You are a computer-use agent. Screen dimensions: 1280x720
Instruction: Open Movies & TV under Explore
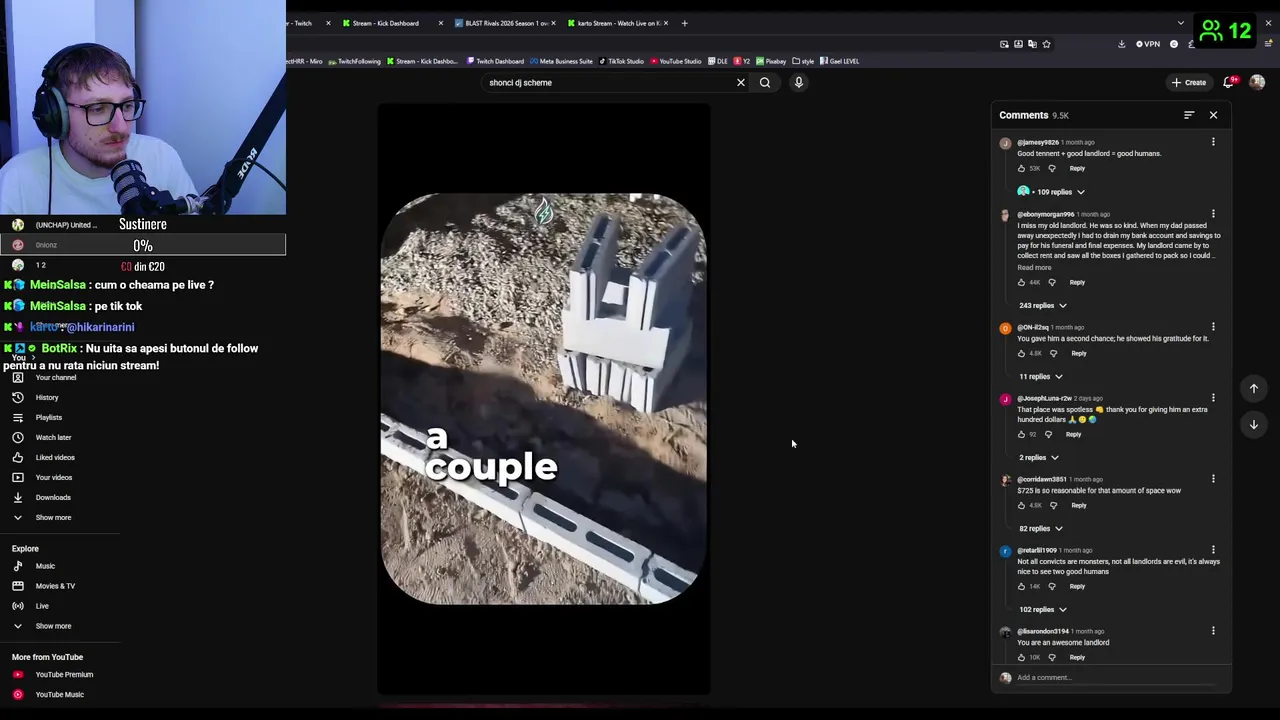(x=55, y=586)
